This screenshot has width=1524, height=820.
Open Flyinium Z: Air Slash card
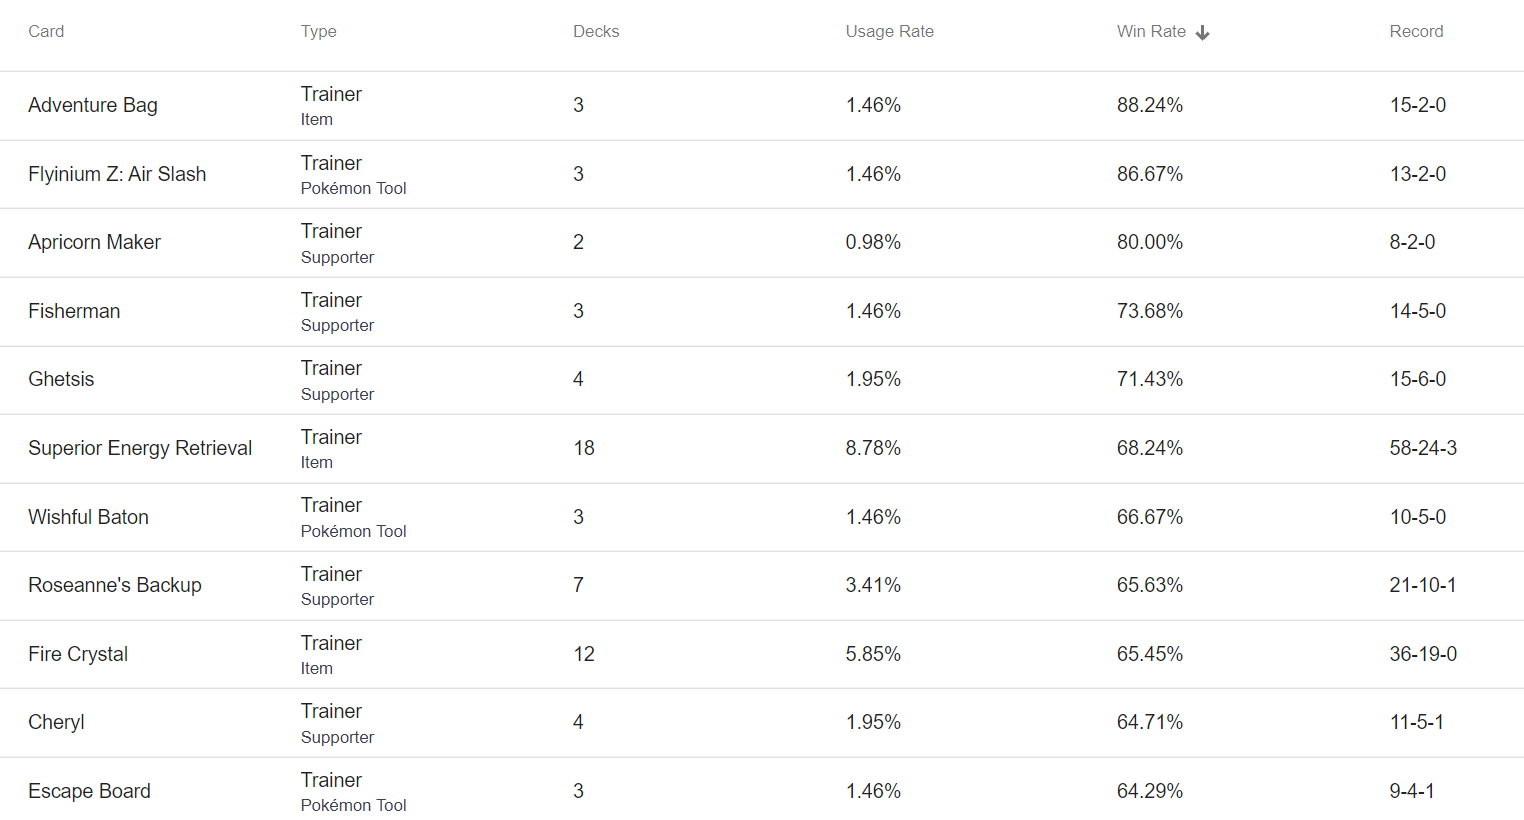117,174
